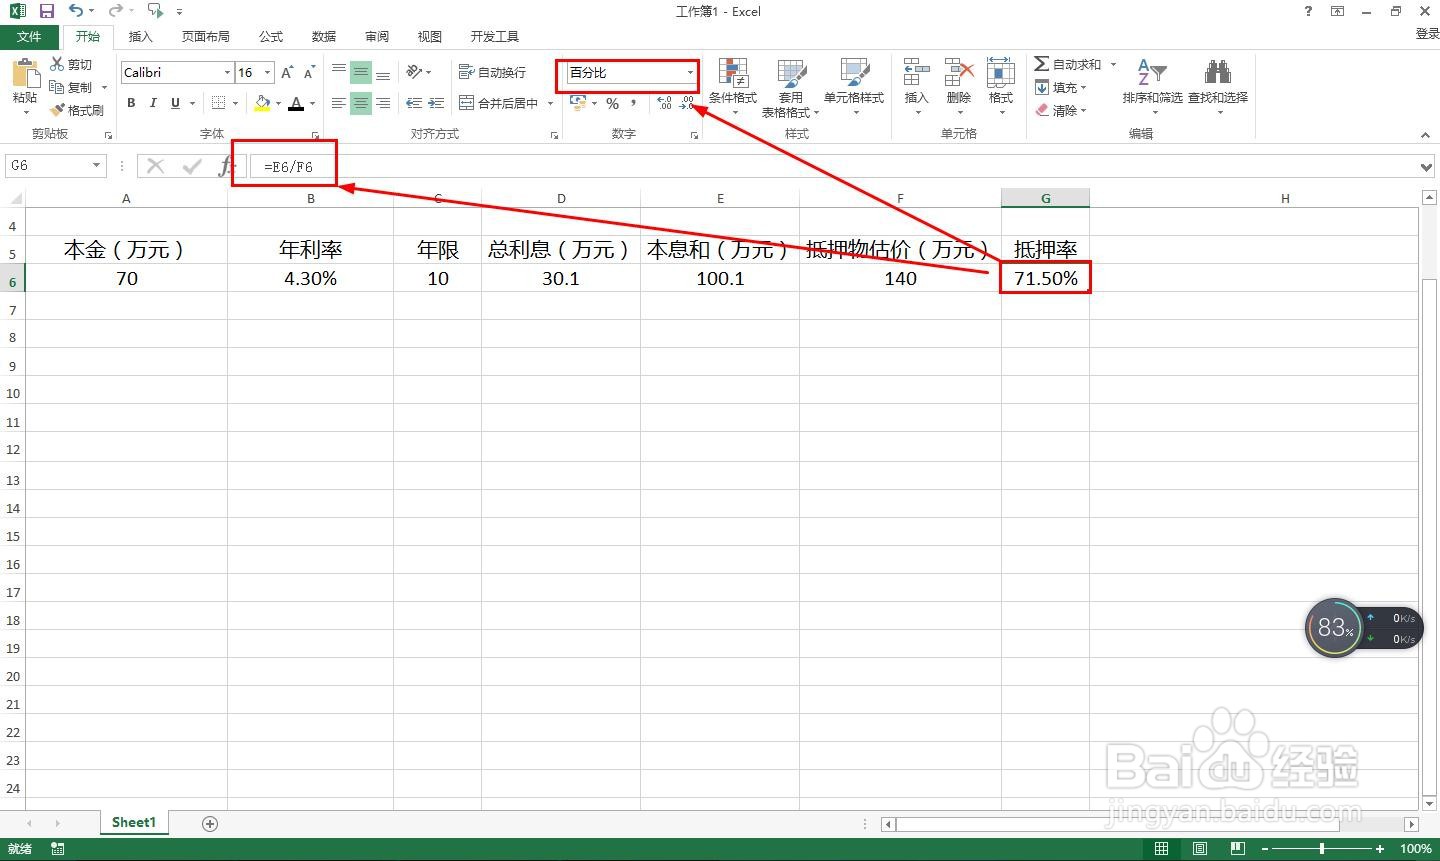This screenshot has height=861, width=1440.
Task: Apply Comma Style thousands separator
Action: 634,103
